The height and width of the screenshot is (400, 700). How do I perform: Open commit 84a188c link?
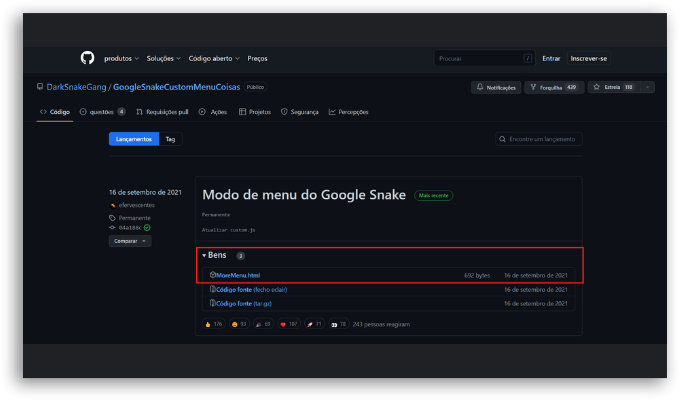coord(130,228)
